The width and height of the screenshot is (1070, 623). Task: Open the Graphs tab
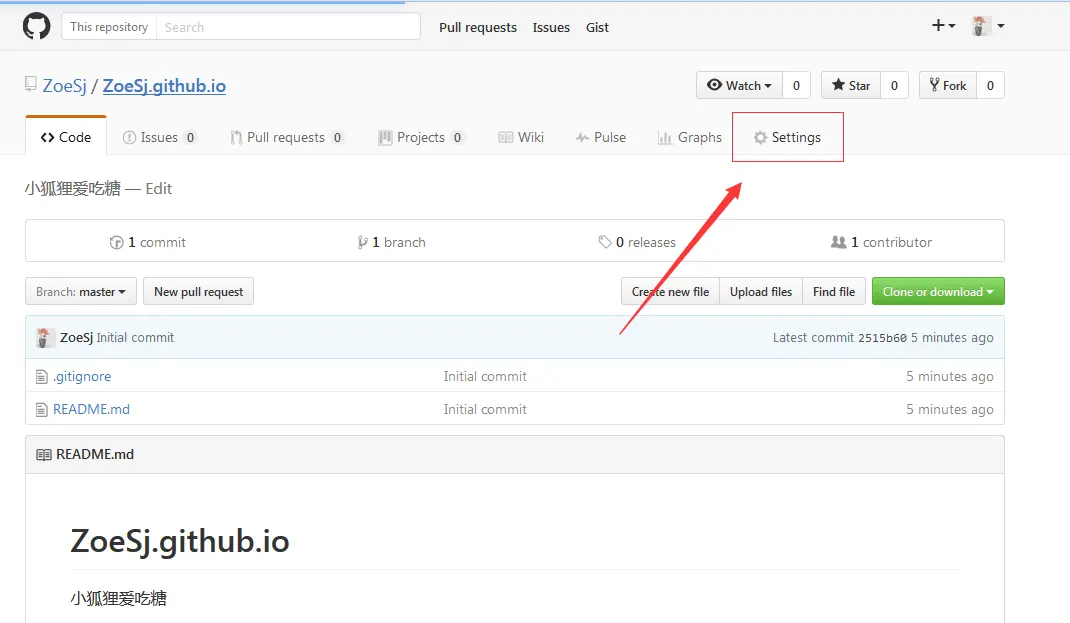tap(689, 137)
